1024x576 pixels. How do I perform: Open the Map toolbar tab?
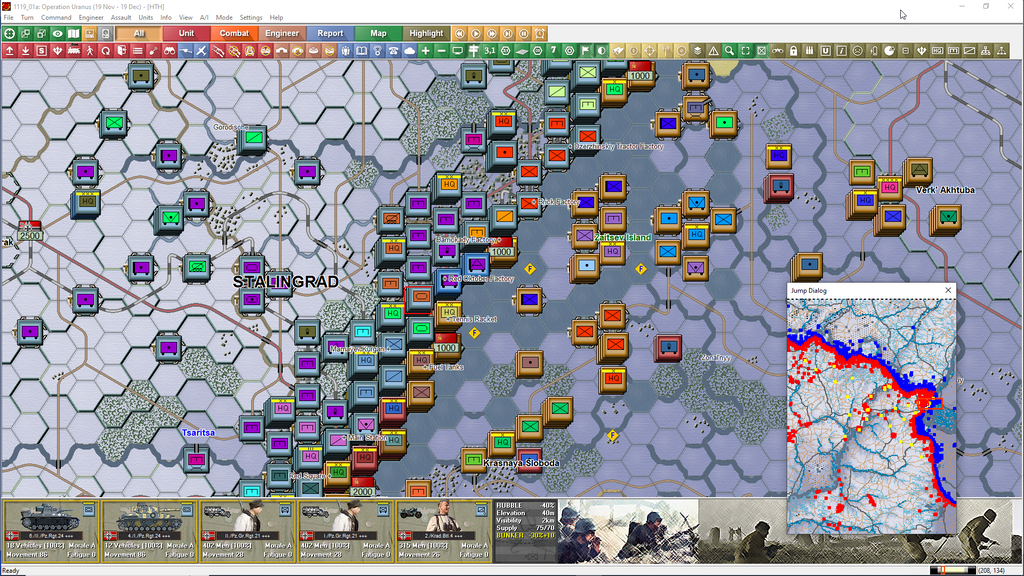[x=378, y=33]
